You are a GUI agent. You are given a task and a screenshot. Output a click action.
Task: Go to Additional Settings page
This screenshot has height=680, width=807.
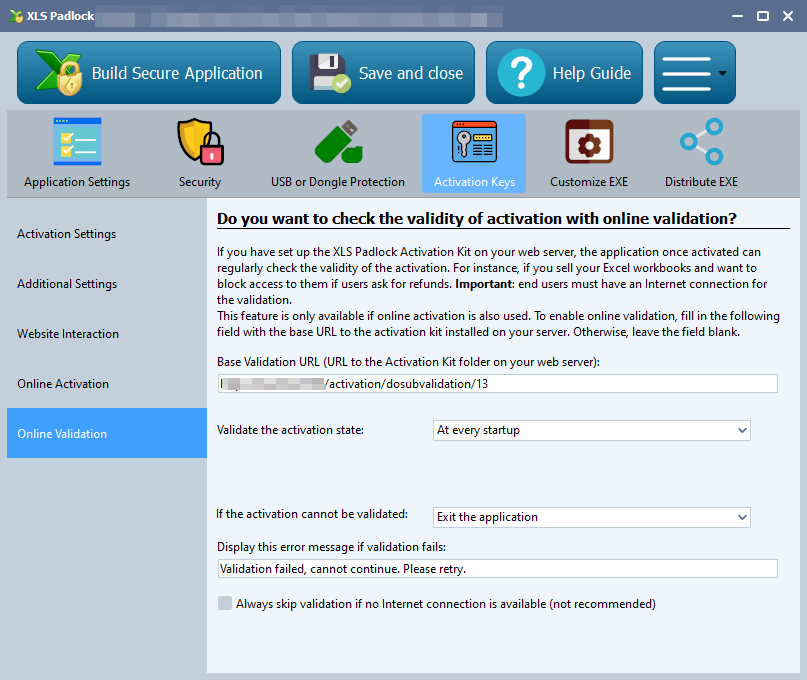[x=107, y=284]
